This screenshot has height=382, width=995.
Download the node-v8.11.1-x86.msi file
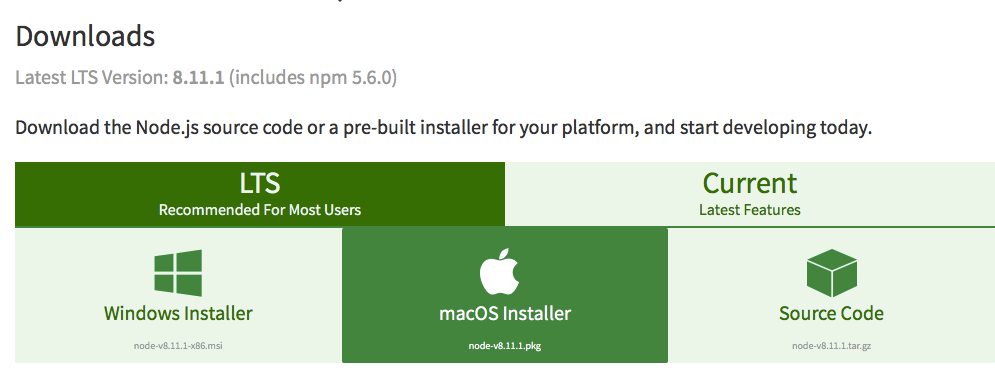pos(178,346)
